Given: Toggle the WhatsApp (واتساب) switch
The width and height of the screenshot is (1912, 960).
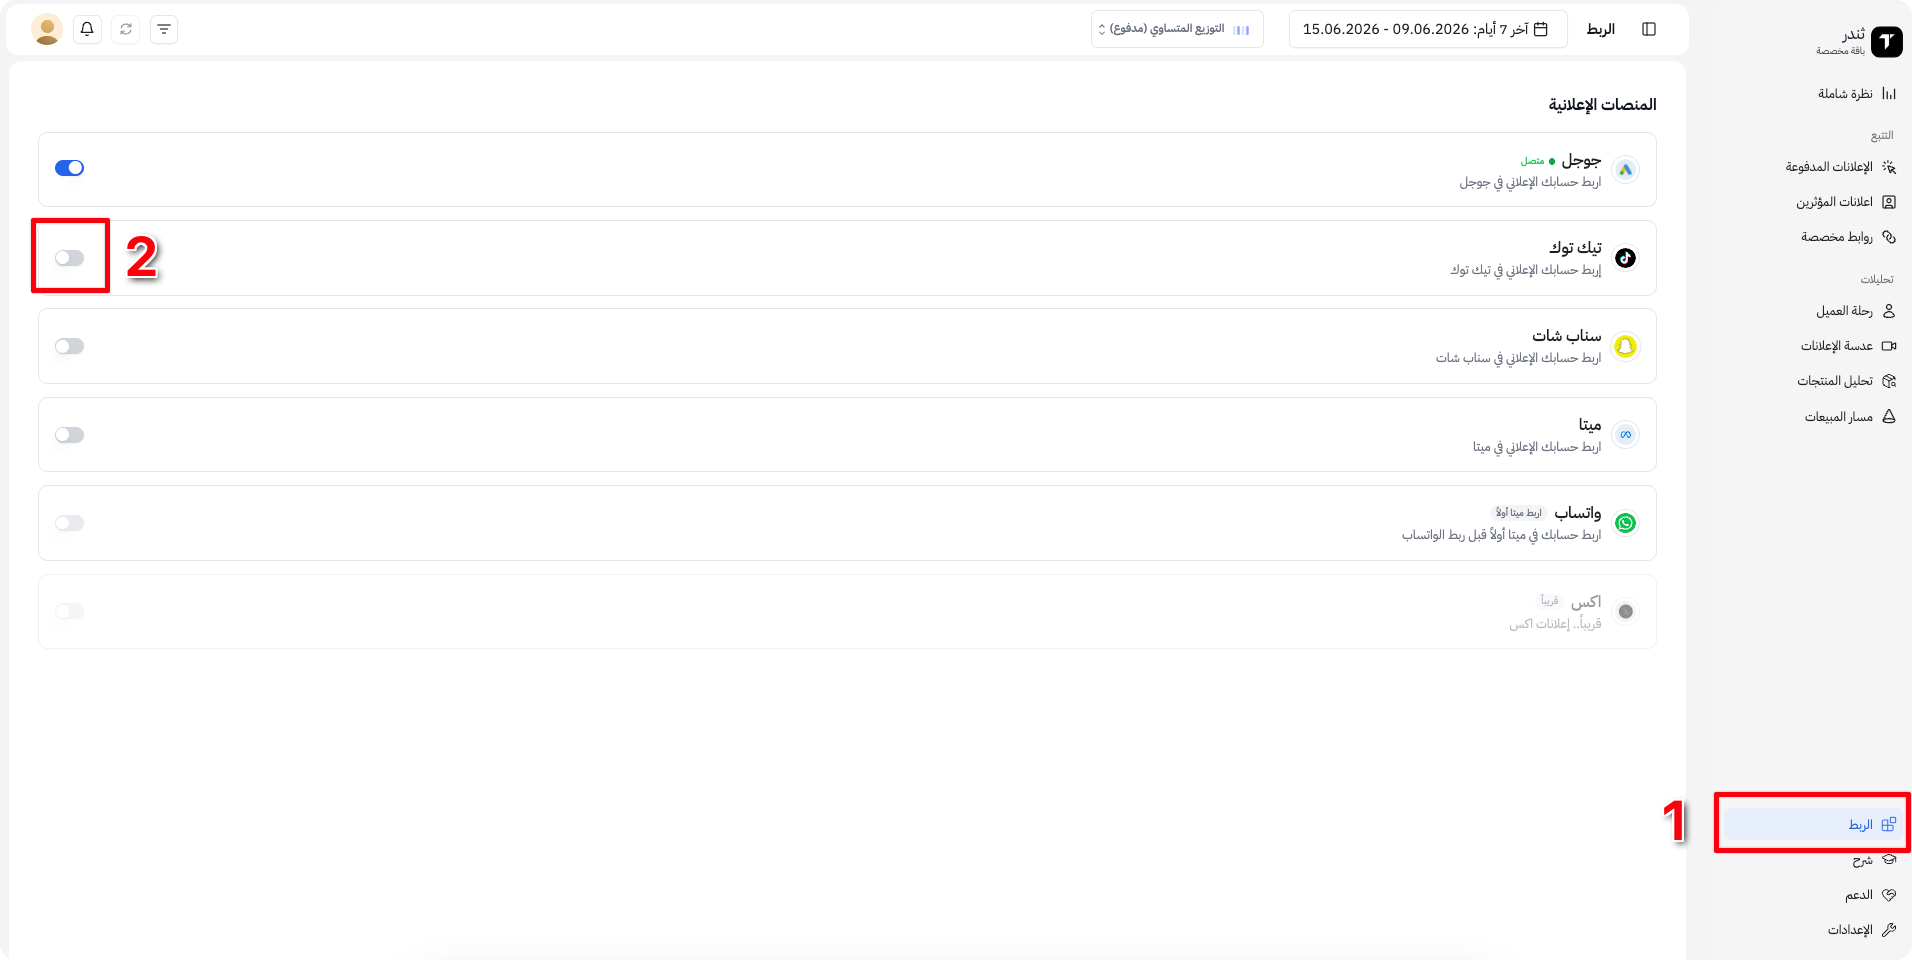Looking at the screenshot, I should tap(69, 523).
